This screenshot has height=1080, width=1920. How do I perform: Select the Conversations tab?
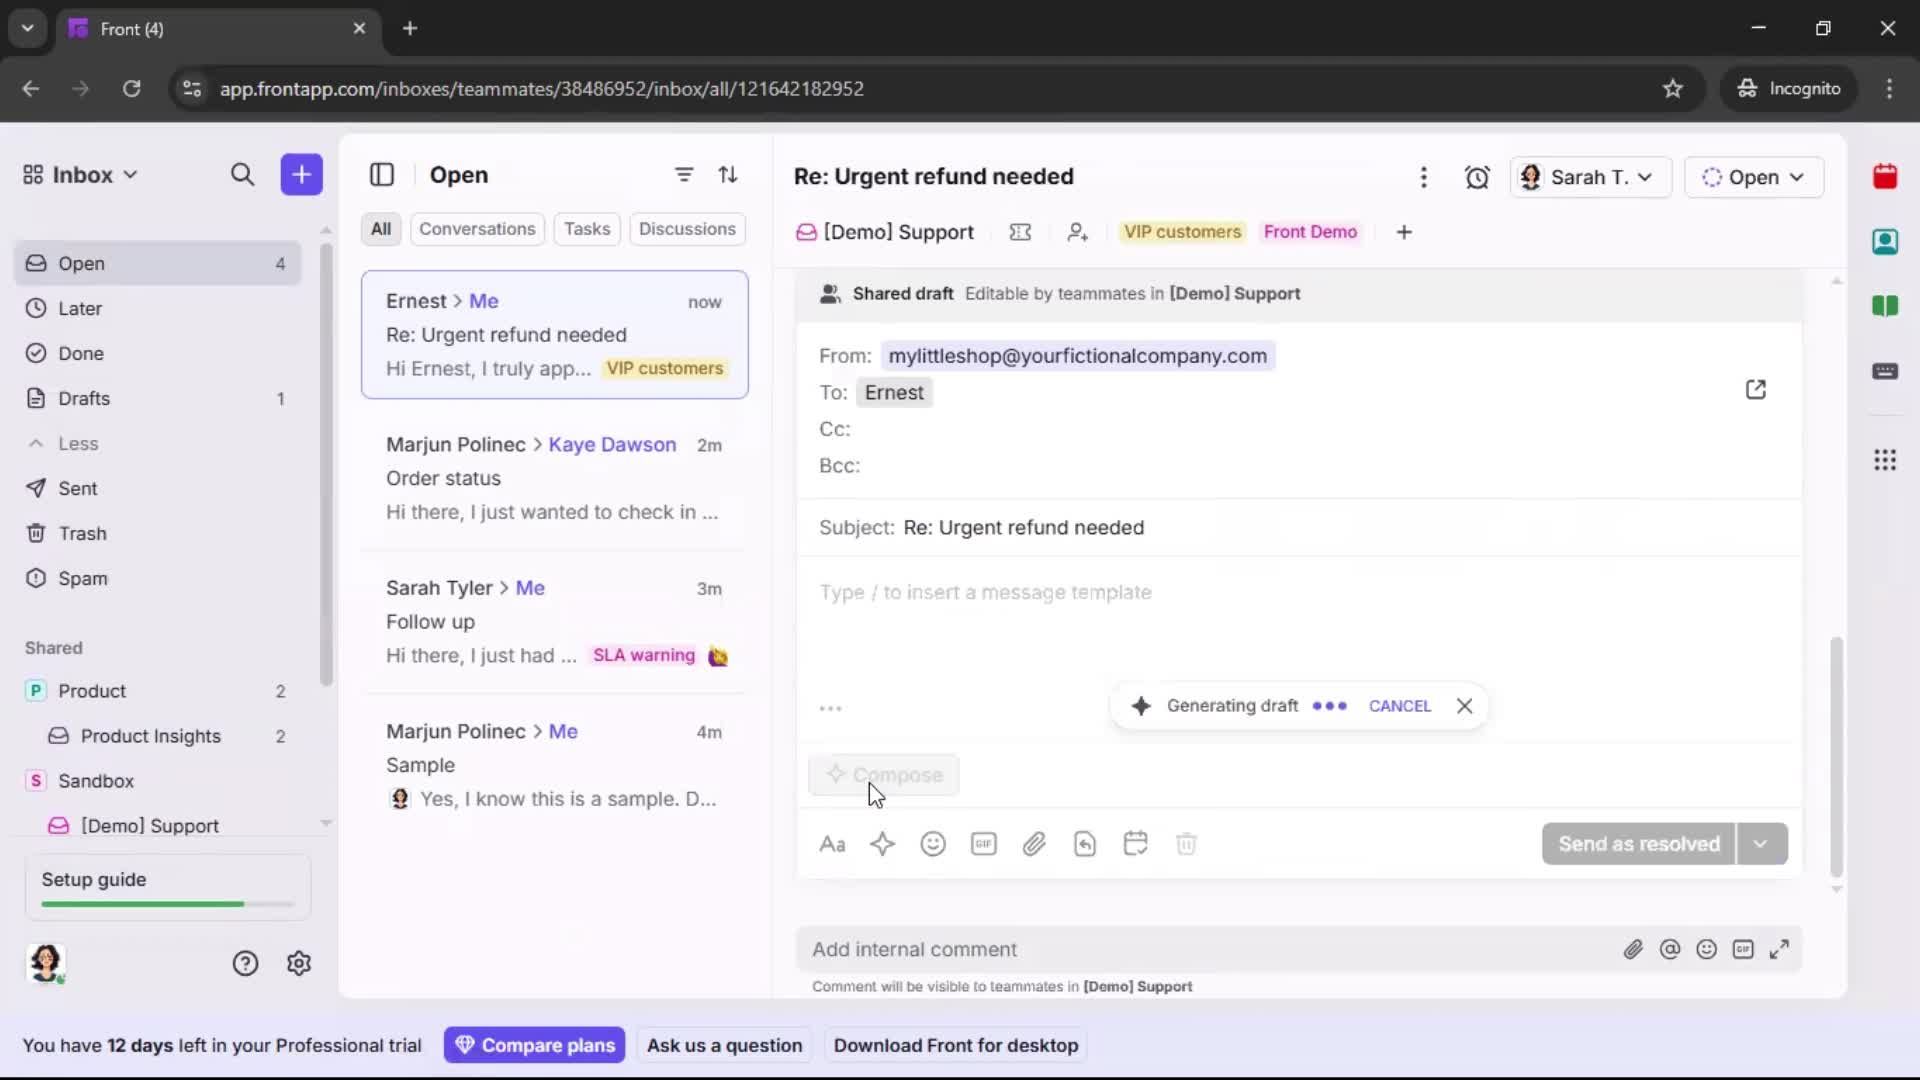477,228
